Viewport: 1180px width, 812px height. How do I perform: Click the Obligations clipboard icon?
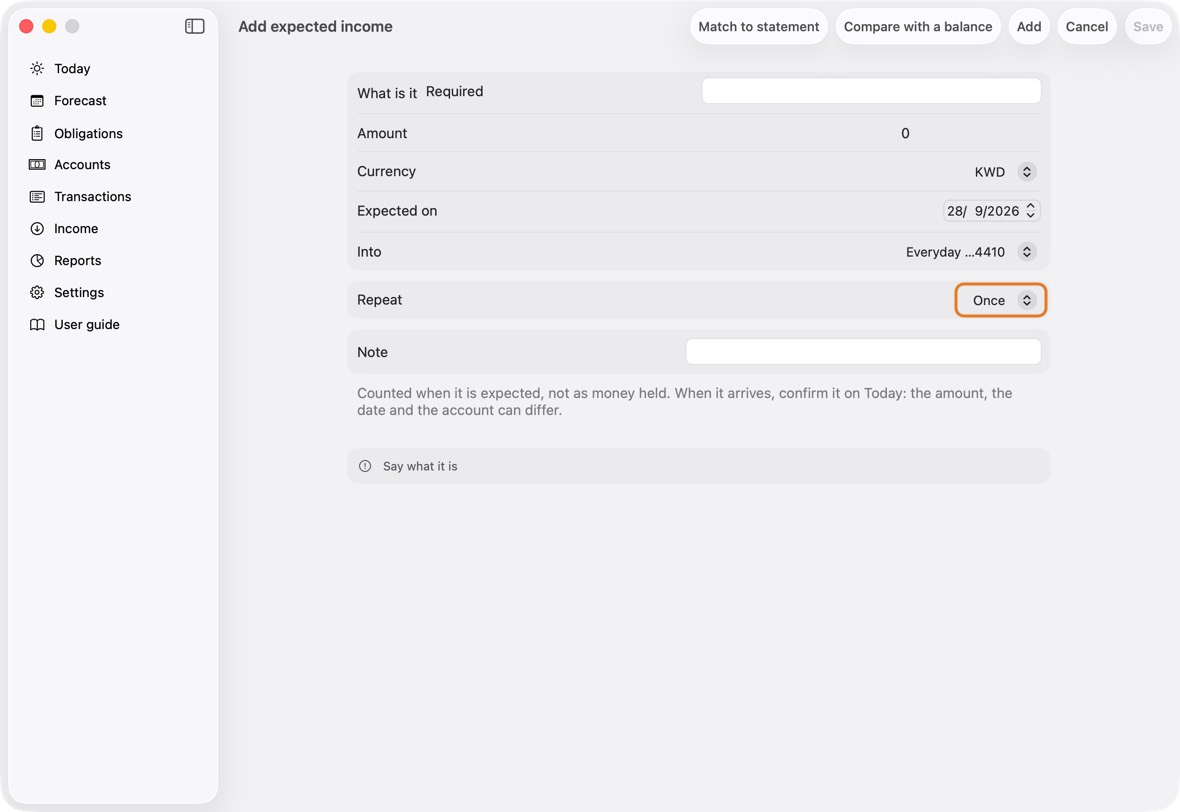click(x=37, y=133)
